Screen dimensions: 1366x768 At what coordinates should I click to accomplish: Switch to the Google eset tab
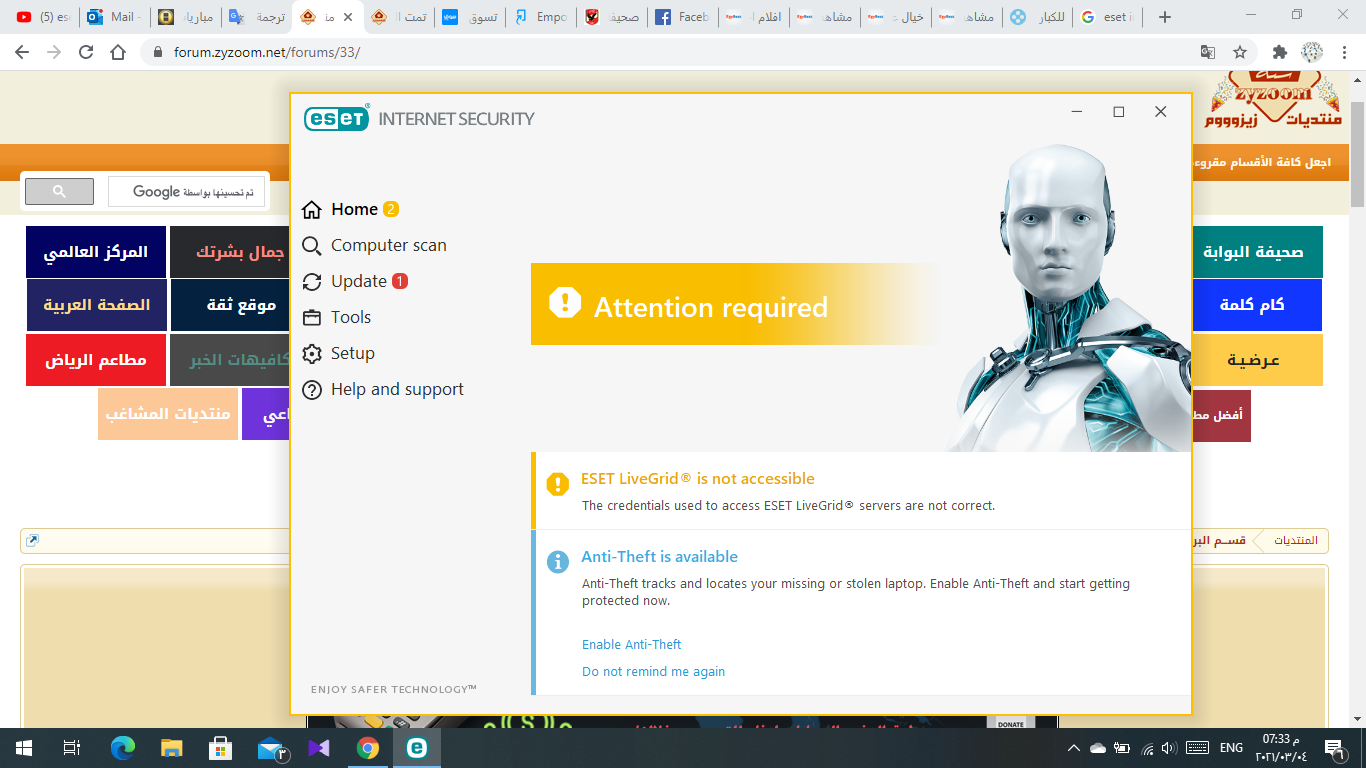coord(1108,17)
